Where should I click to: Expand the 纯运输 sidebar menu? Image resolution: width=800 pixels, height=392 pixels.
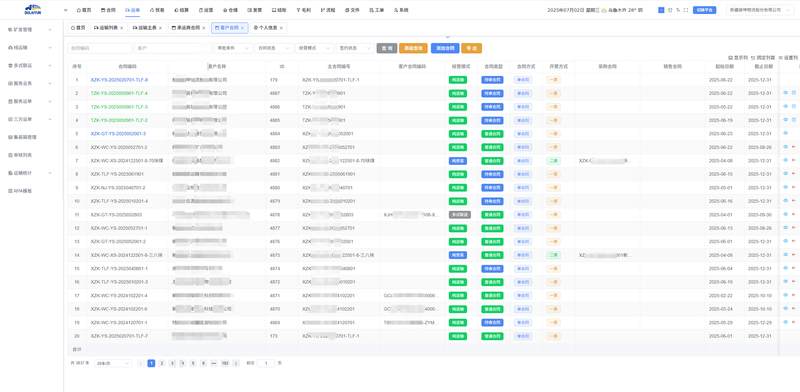[31, 47]
